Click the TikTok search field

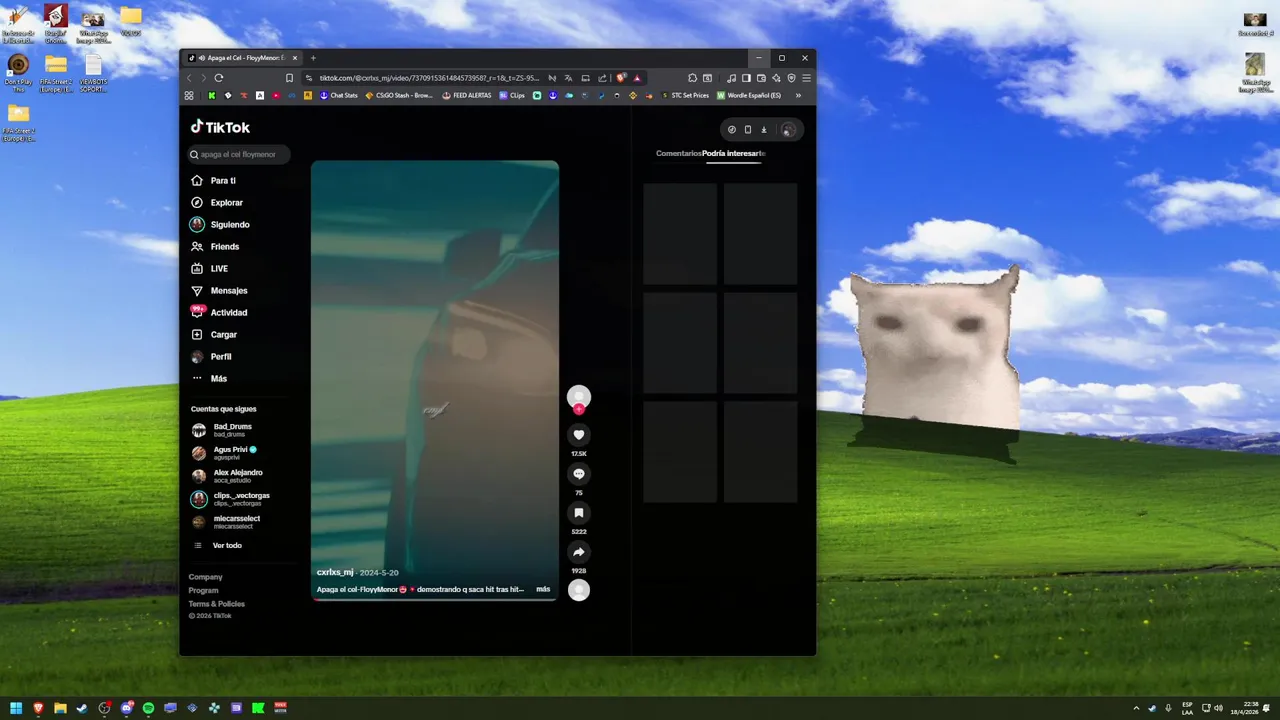[x=240, y=154]
